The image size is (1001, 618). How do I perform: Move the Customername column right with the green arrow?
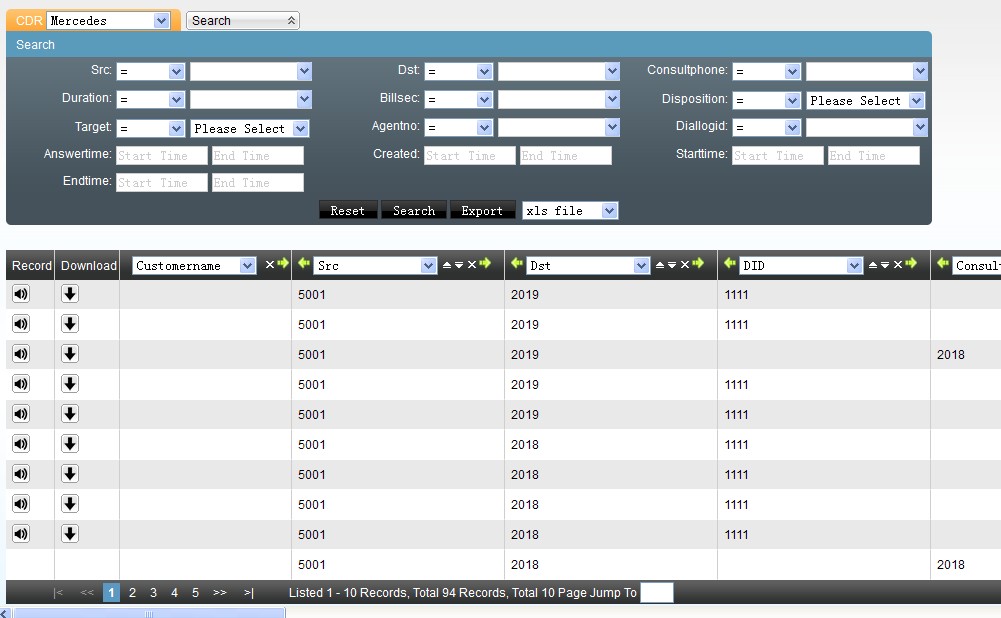(x=283, y=264)
